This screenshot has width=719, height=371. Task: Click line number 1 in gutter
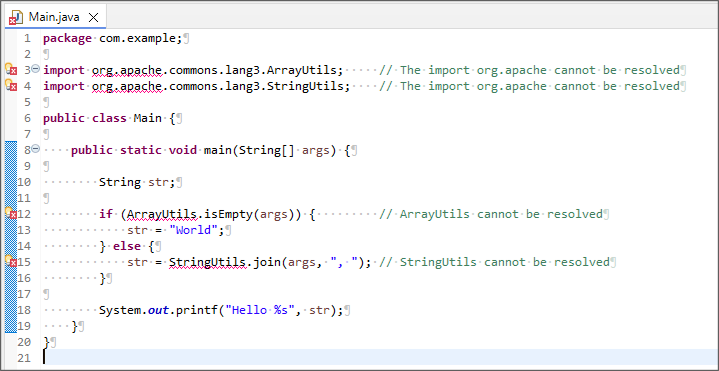click(28, 39)
